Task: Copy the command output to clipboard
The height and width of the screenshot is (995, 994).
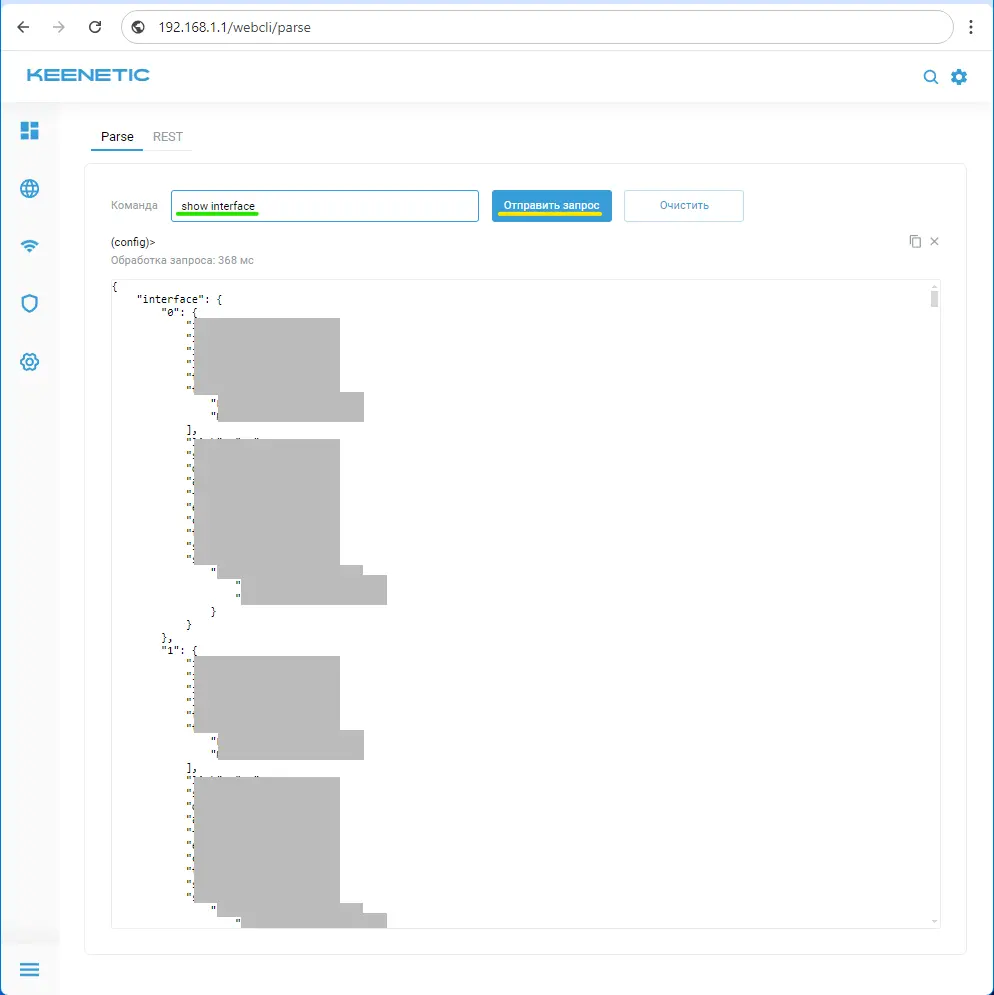Action: (914, 242)
